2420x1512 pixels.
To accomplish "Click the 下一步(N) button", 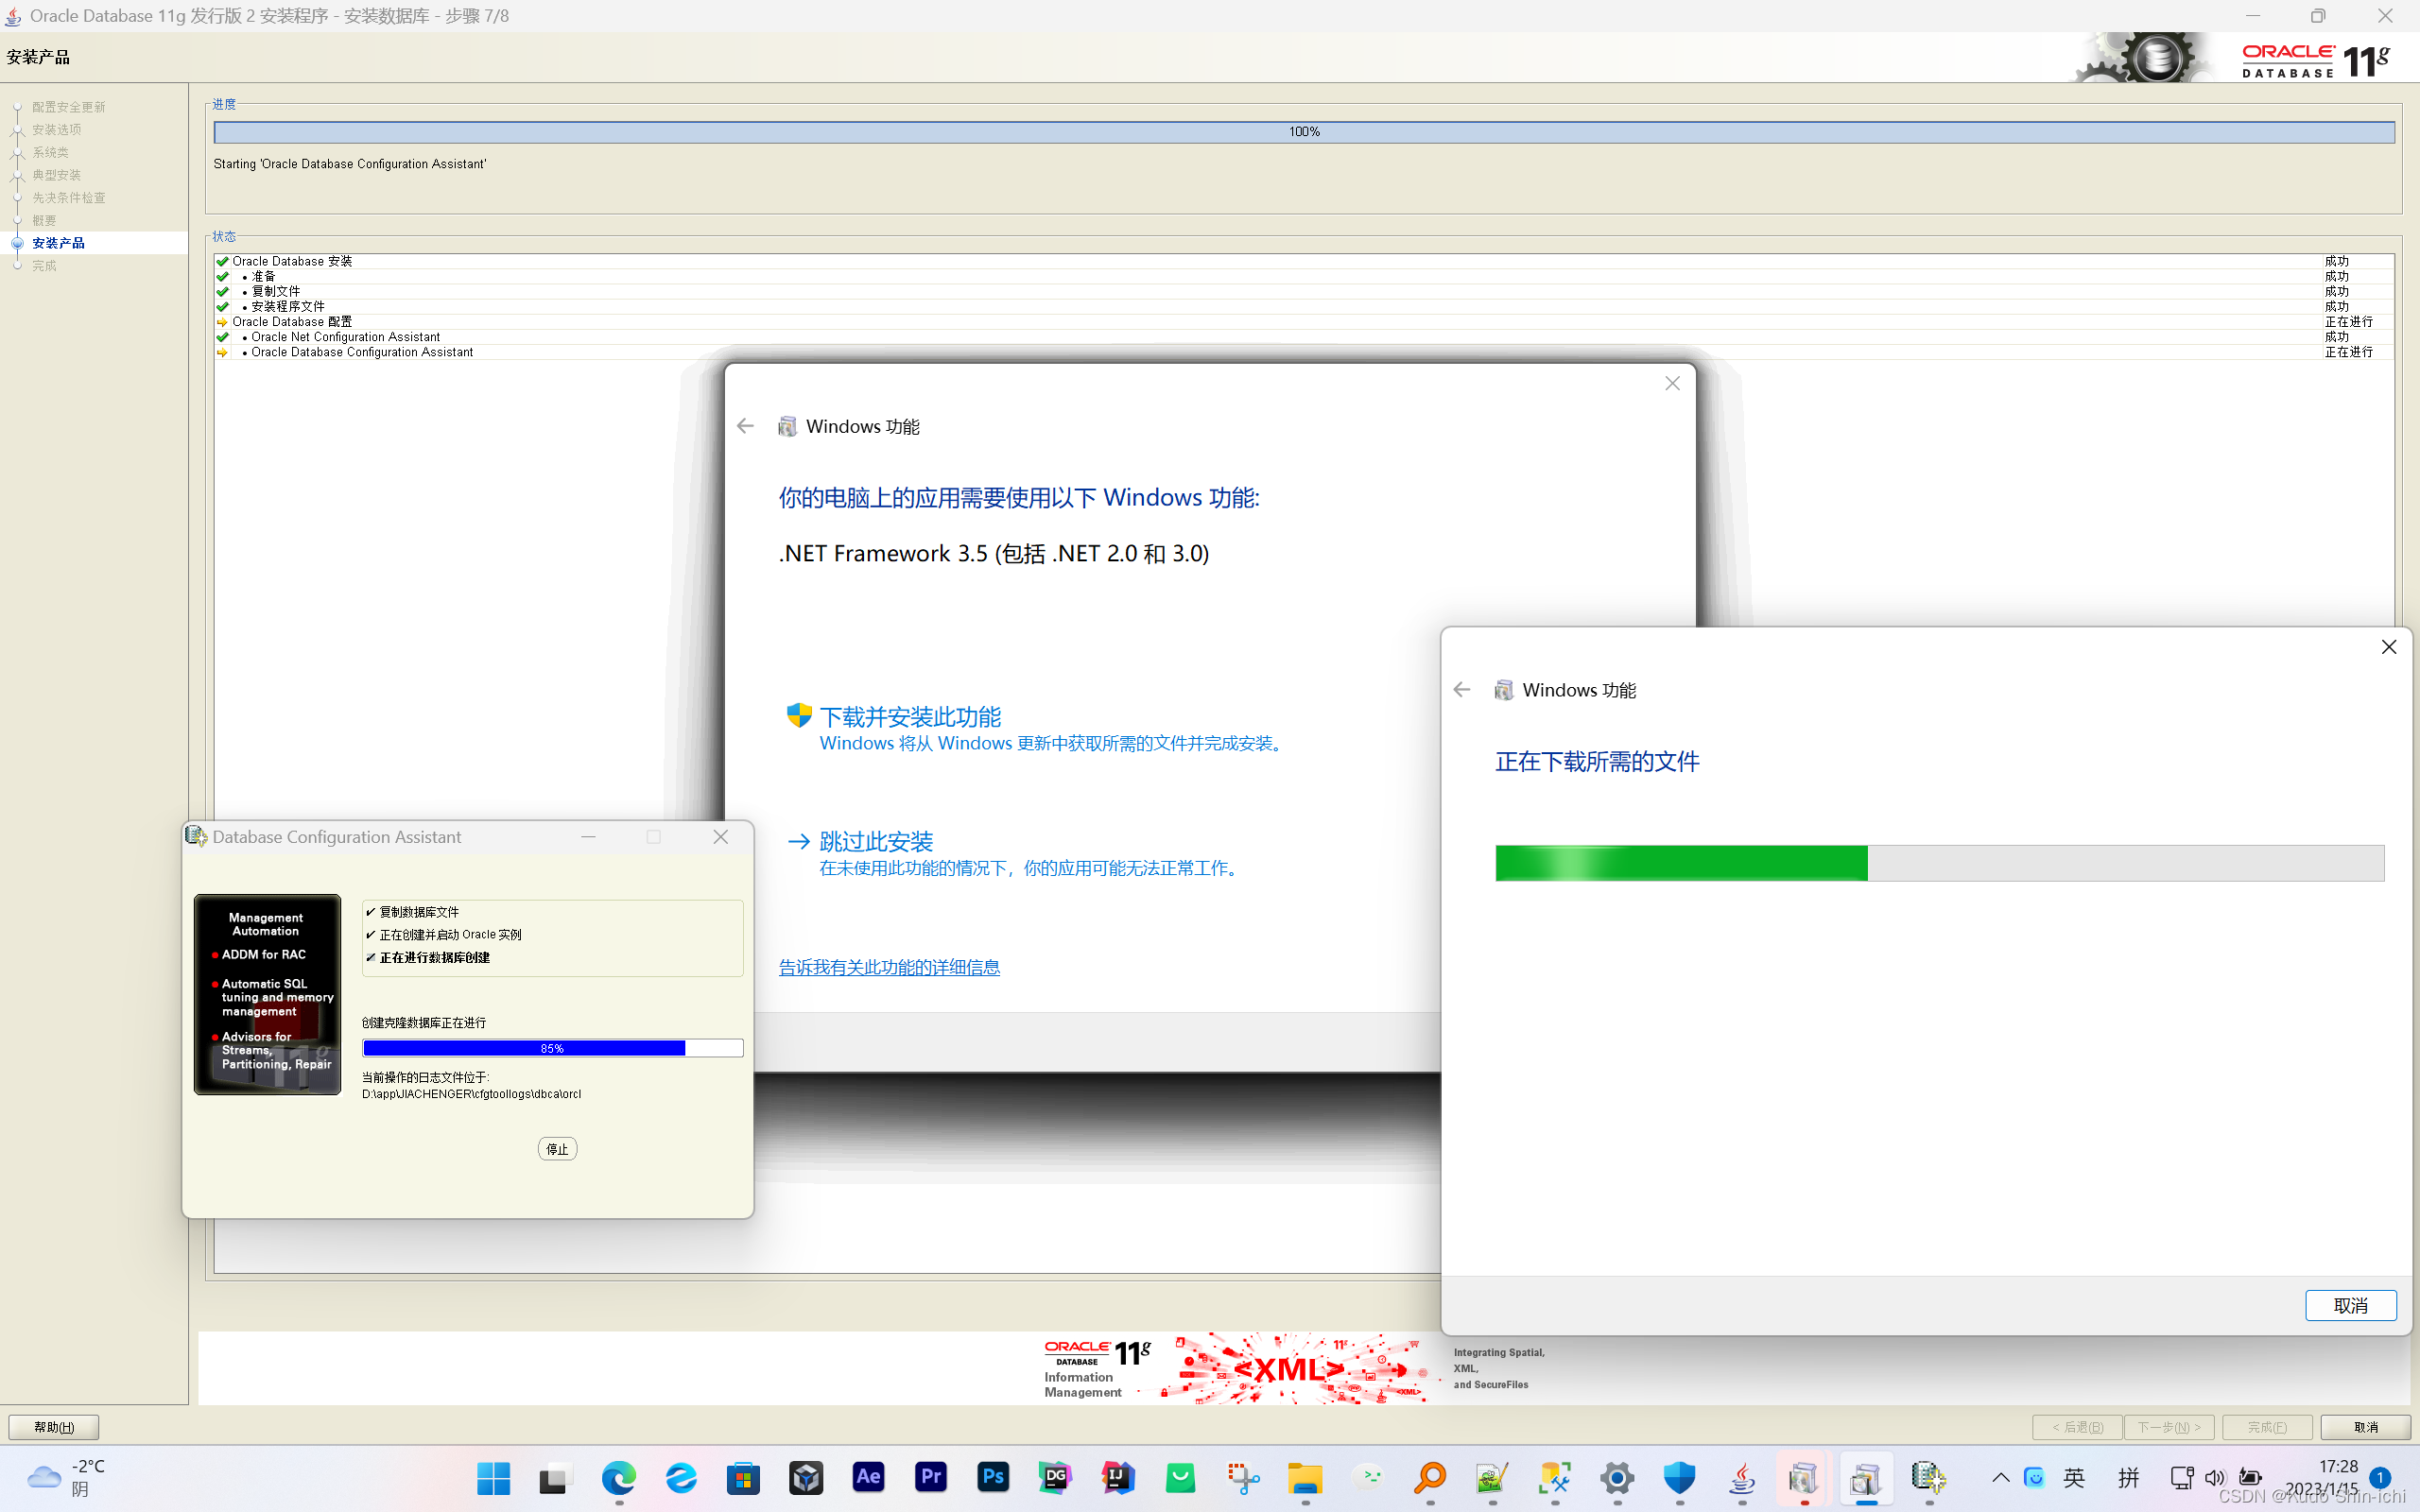I will point(2169,1427).
